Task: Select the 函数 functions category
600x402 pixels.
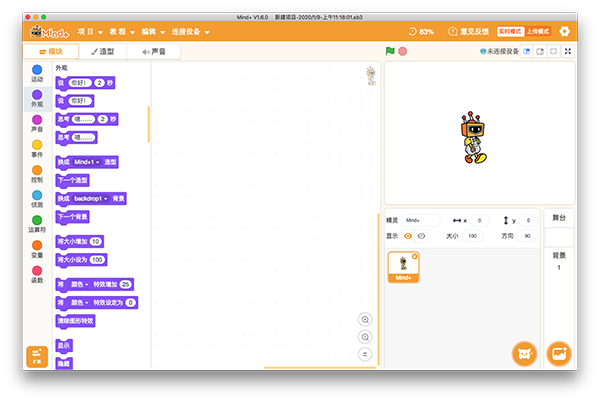Action: [37, 275]
